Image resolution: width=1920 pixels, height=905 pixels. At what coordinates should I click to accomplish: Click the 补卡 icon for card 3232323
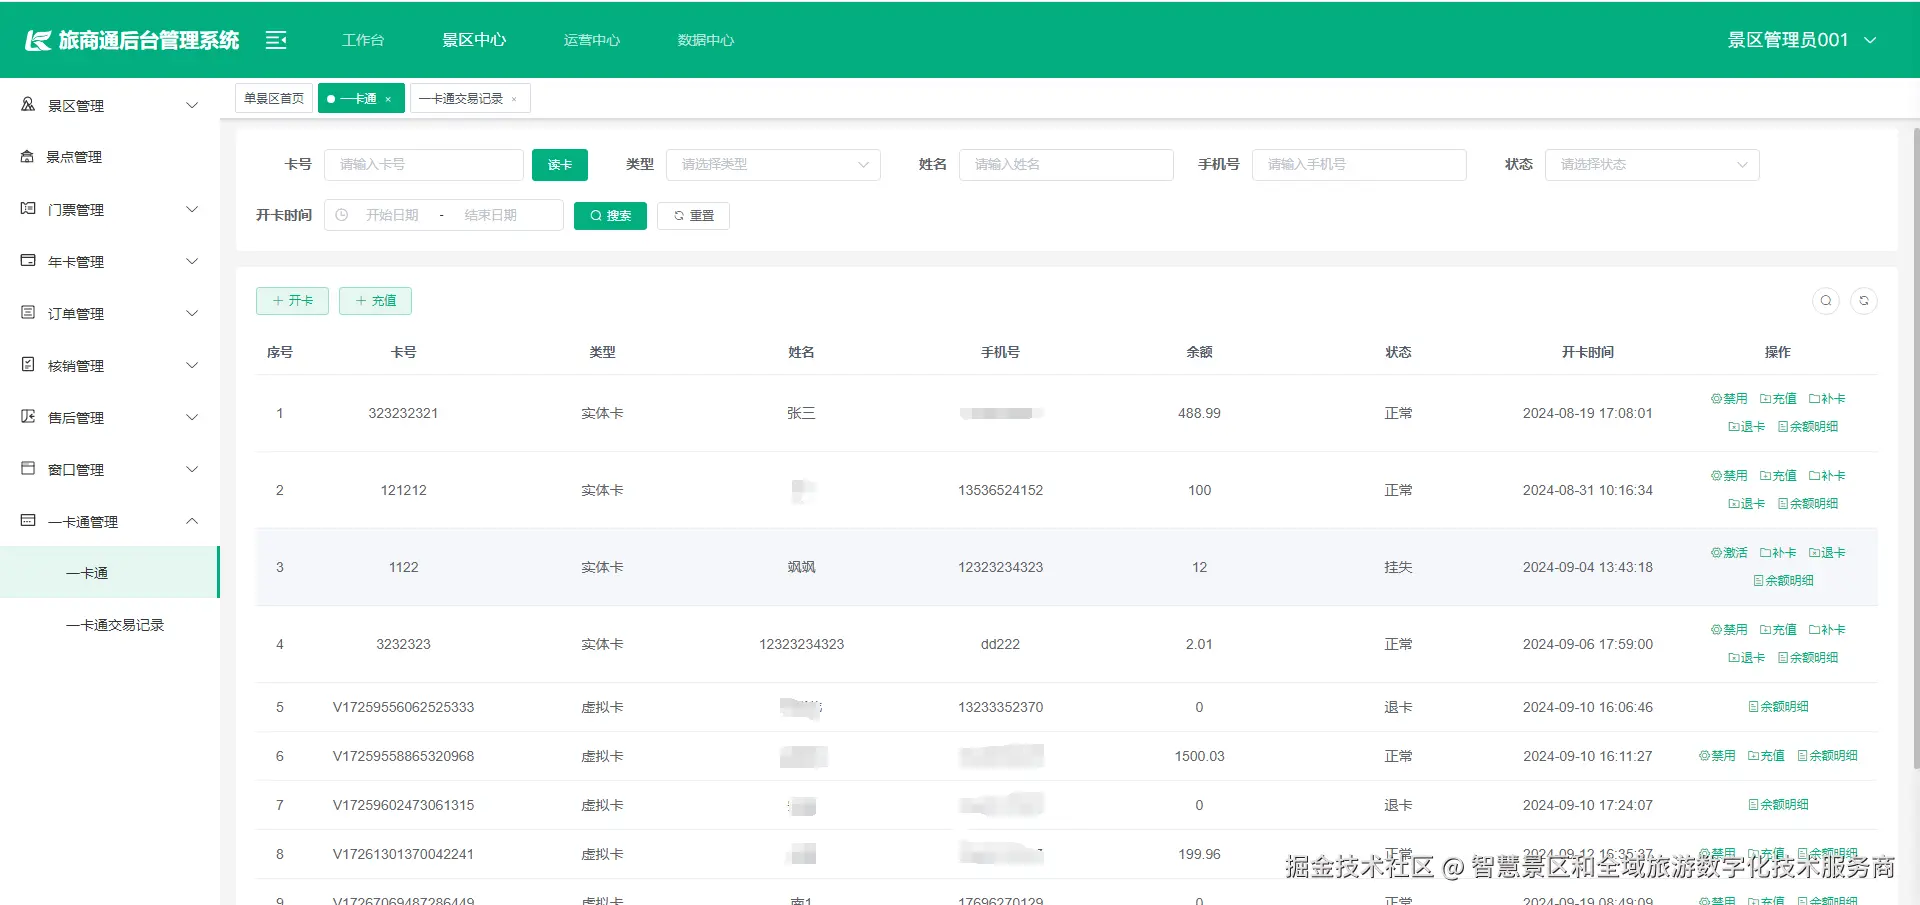tap(1827, 629)
